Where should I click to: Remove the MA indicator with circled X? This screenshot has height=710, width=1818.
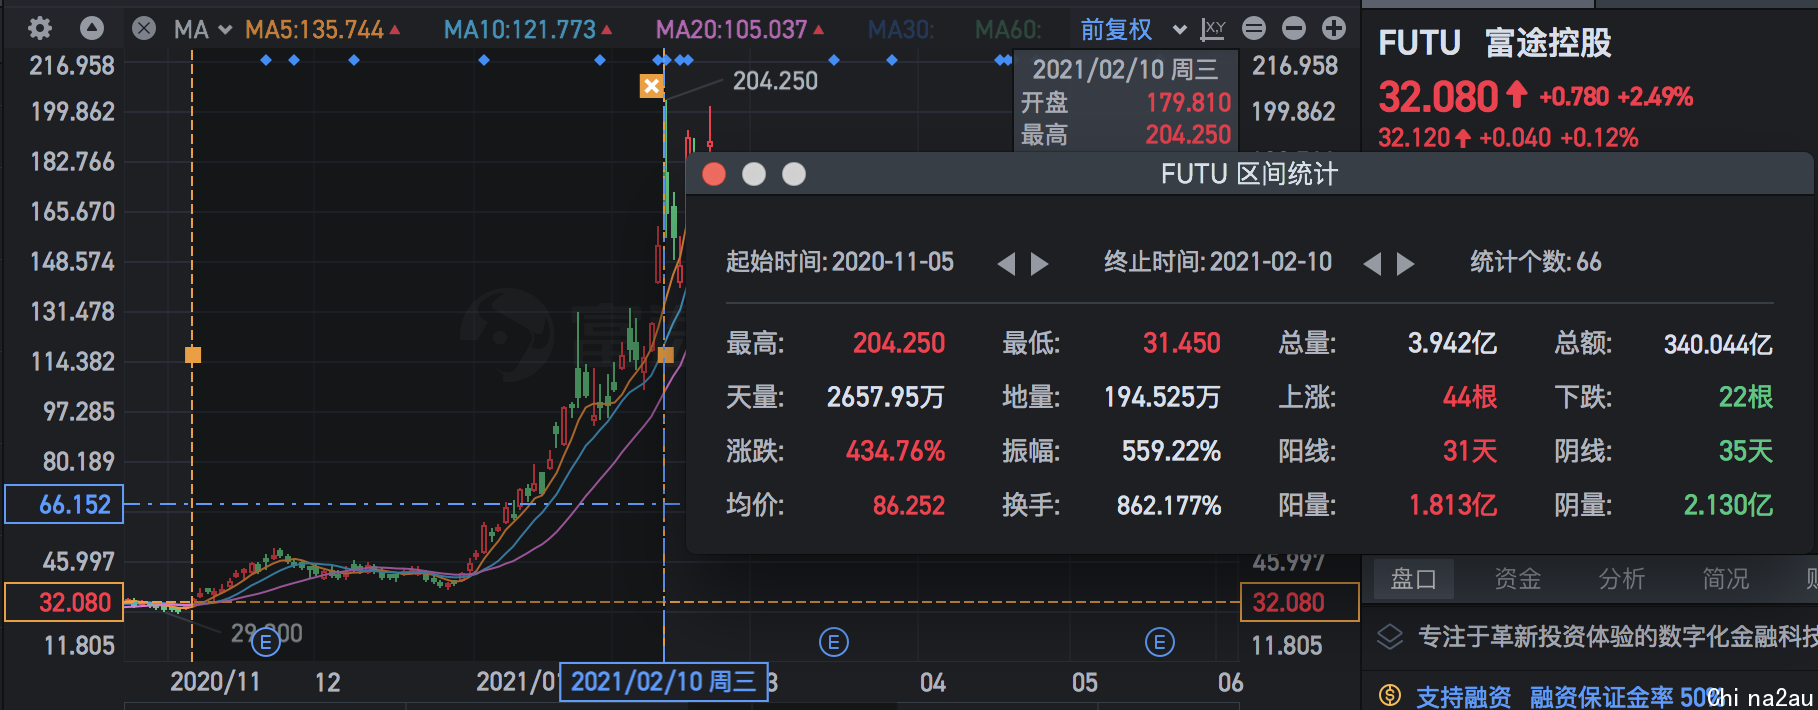click(x=144, y=29)
